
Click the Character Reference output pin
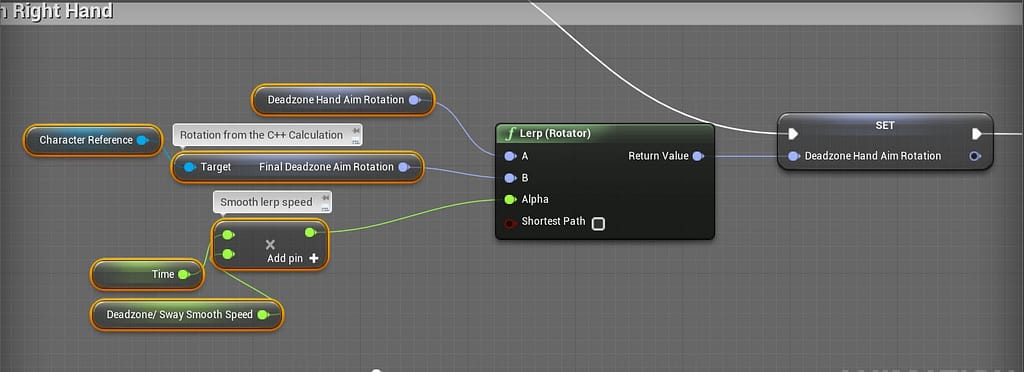[142, 140]
